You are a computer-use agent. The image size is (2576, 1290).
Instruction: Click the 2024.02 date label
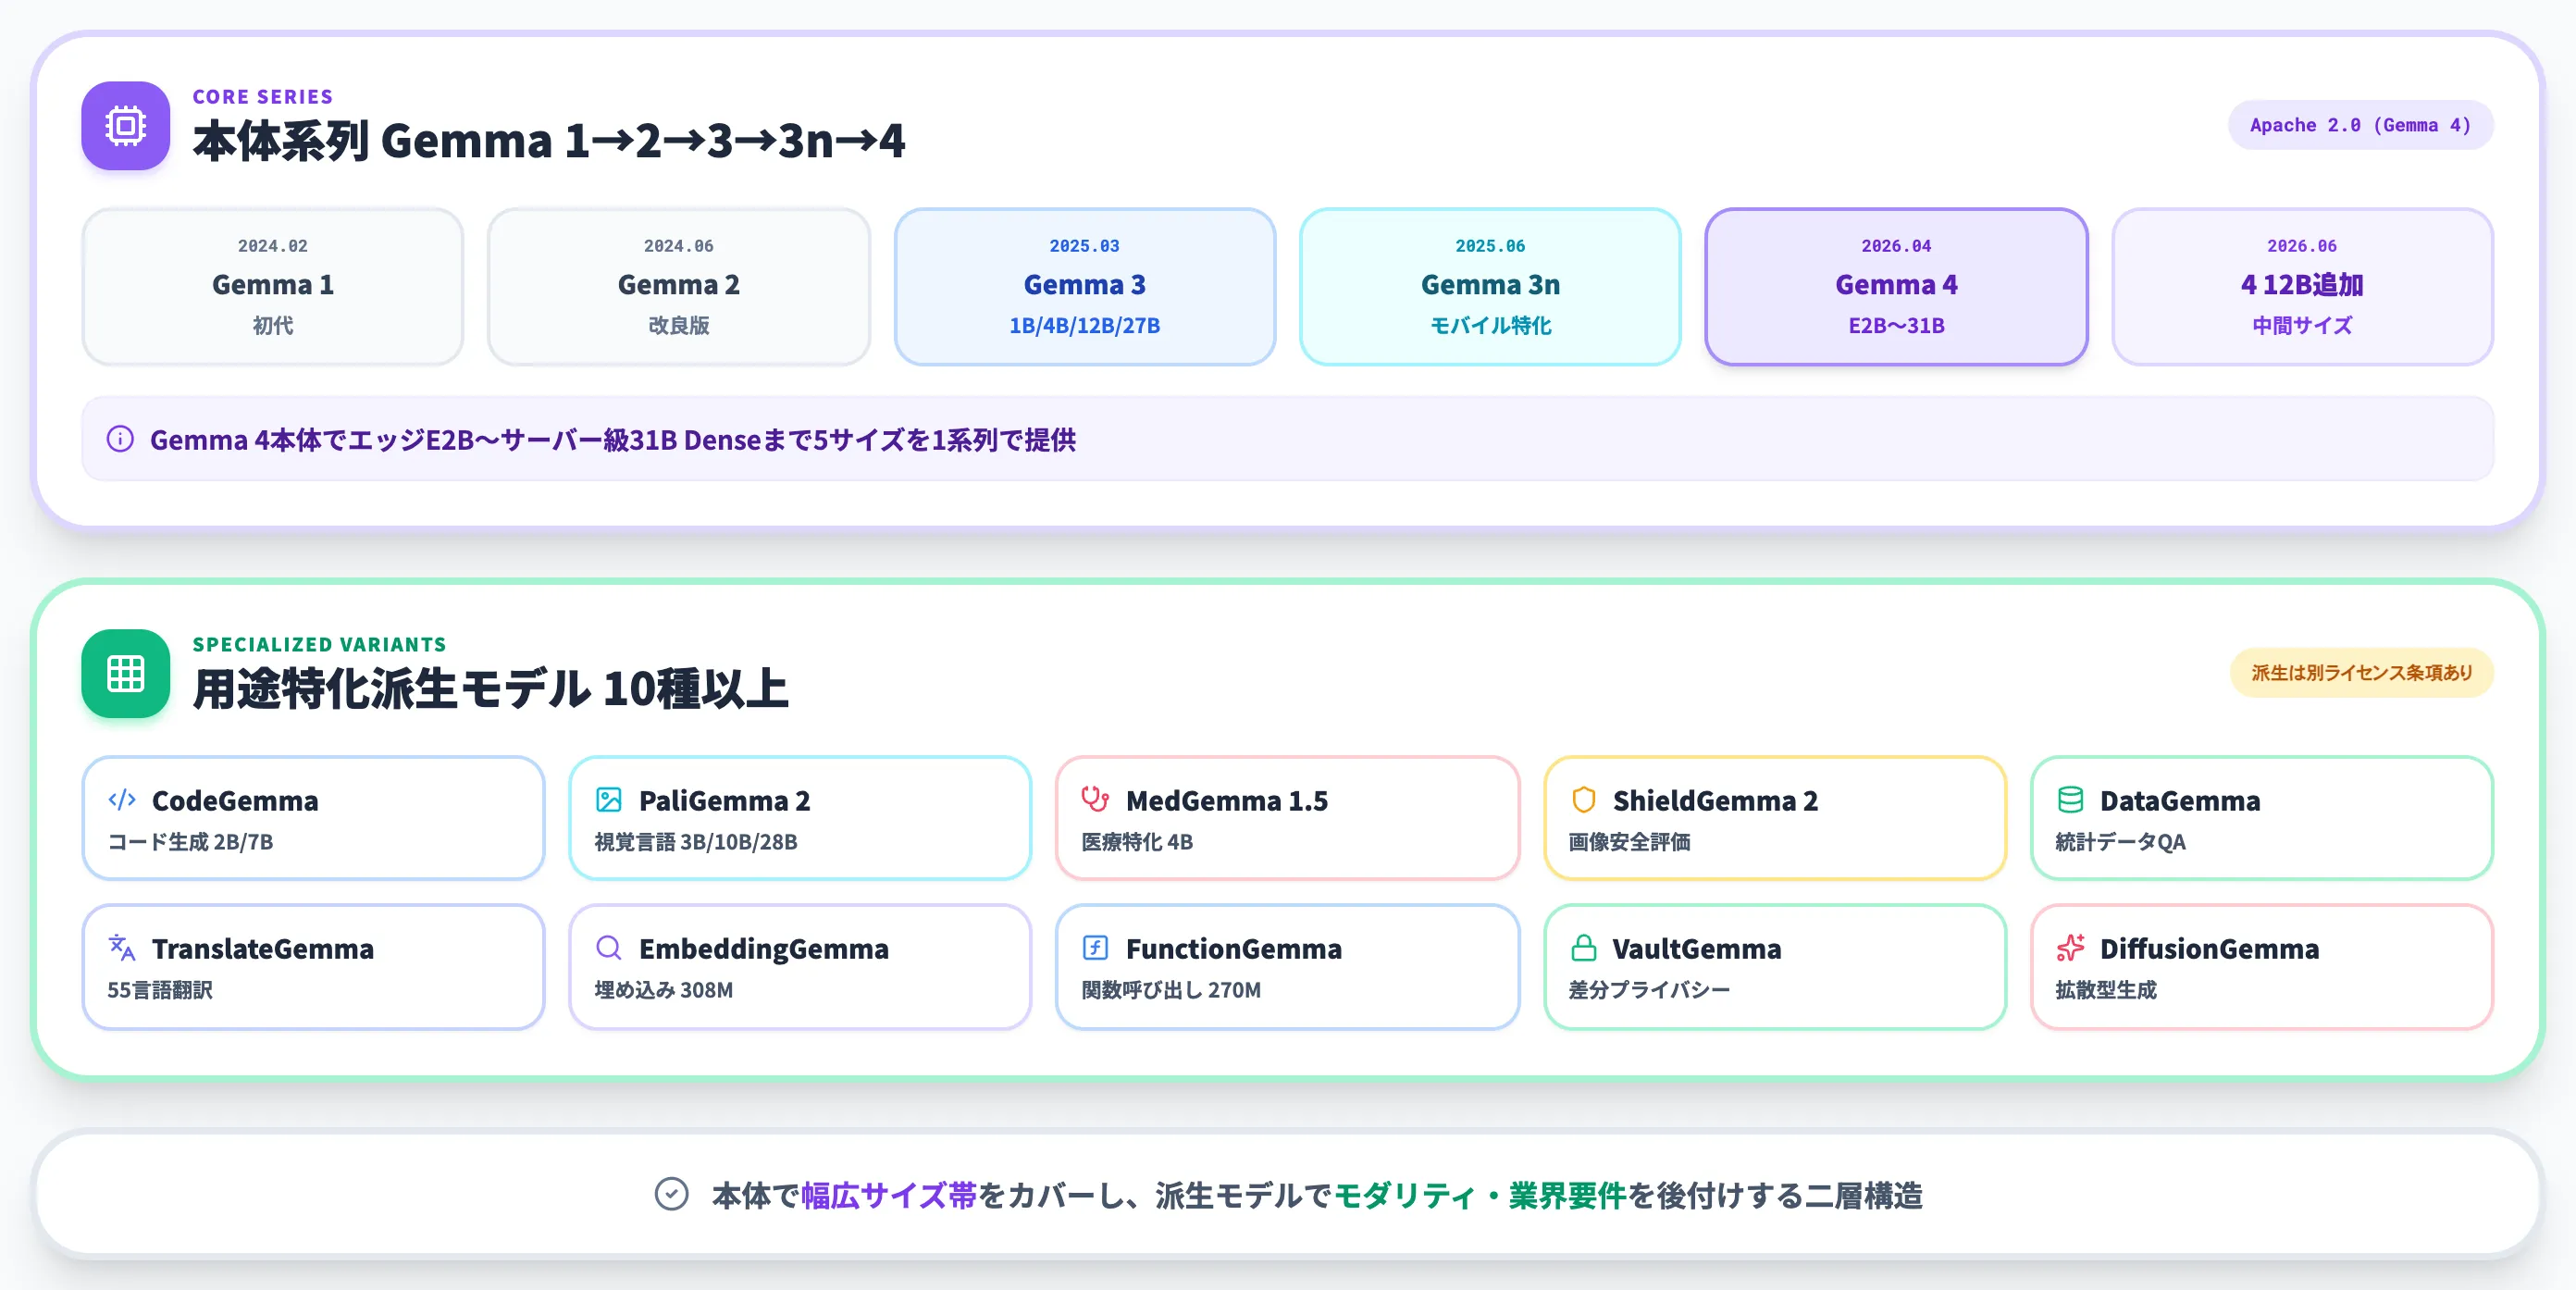coord(273,246)
